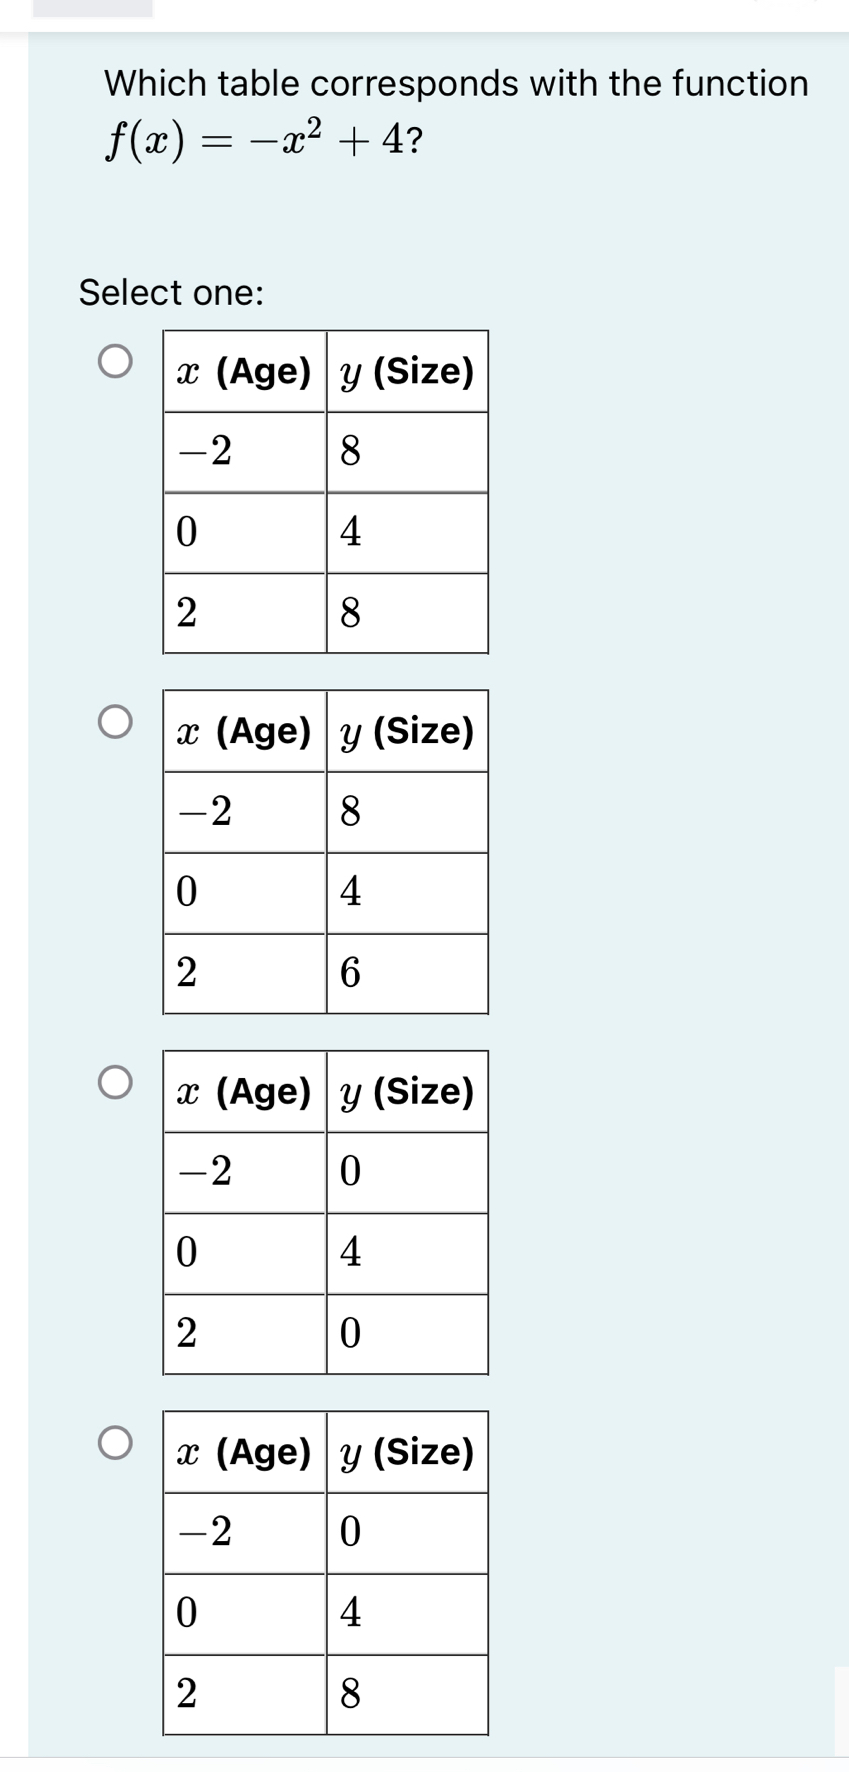Click the "Select one:" label

tap(172, 292)
